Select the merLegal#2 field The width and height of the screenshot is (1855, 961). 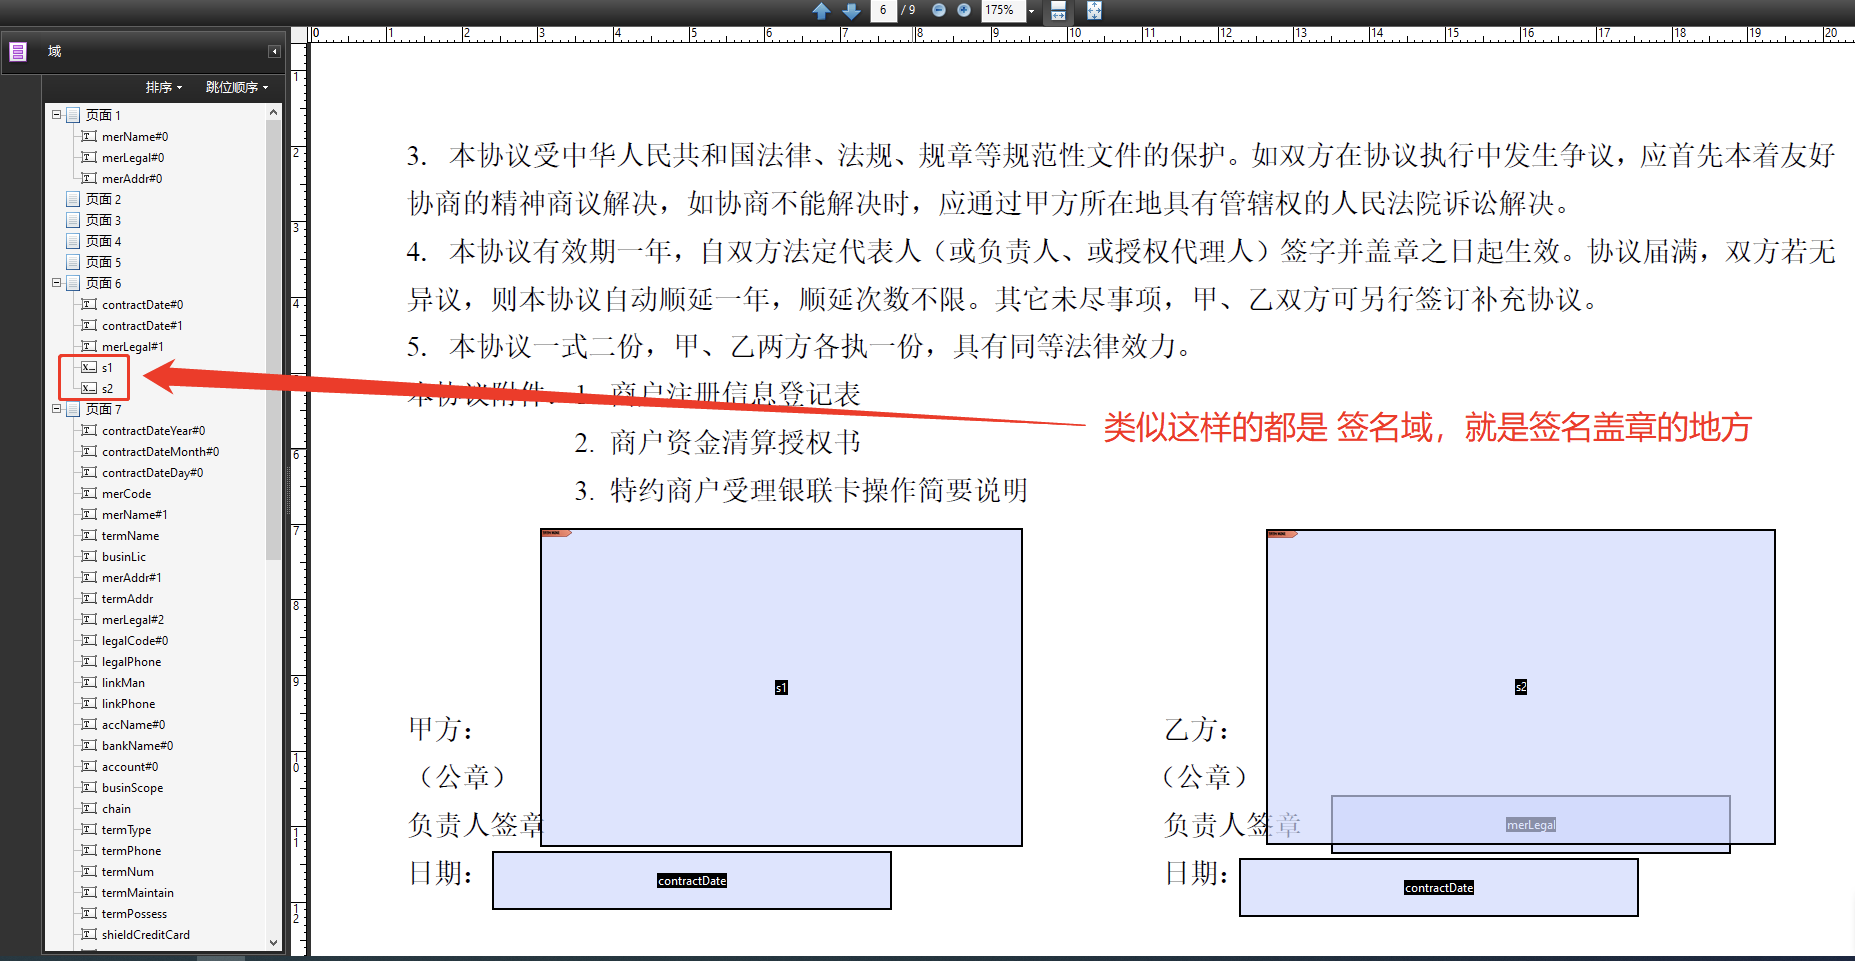pos(133,620)
